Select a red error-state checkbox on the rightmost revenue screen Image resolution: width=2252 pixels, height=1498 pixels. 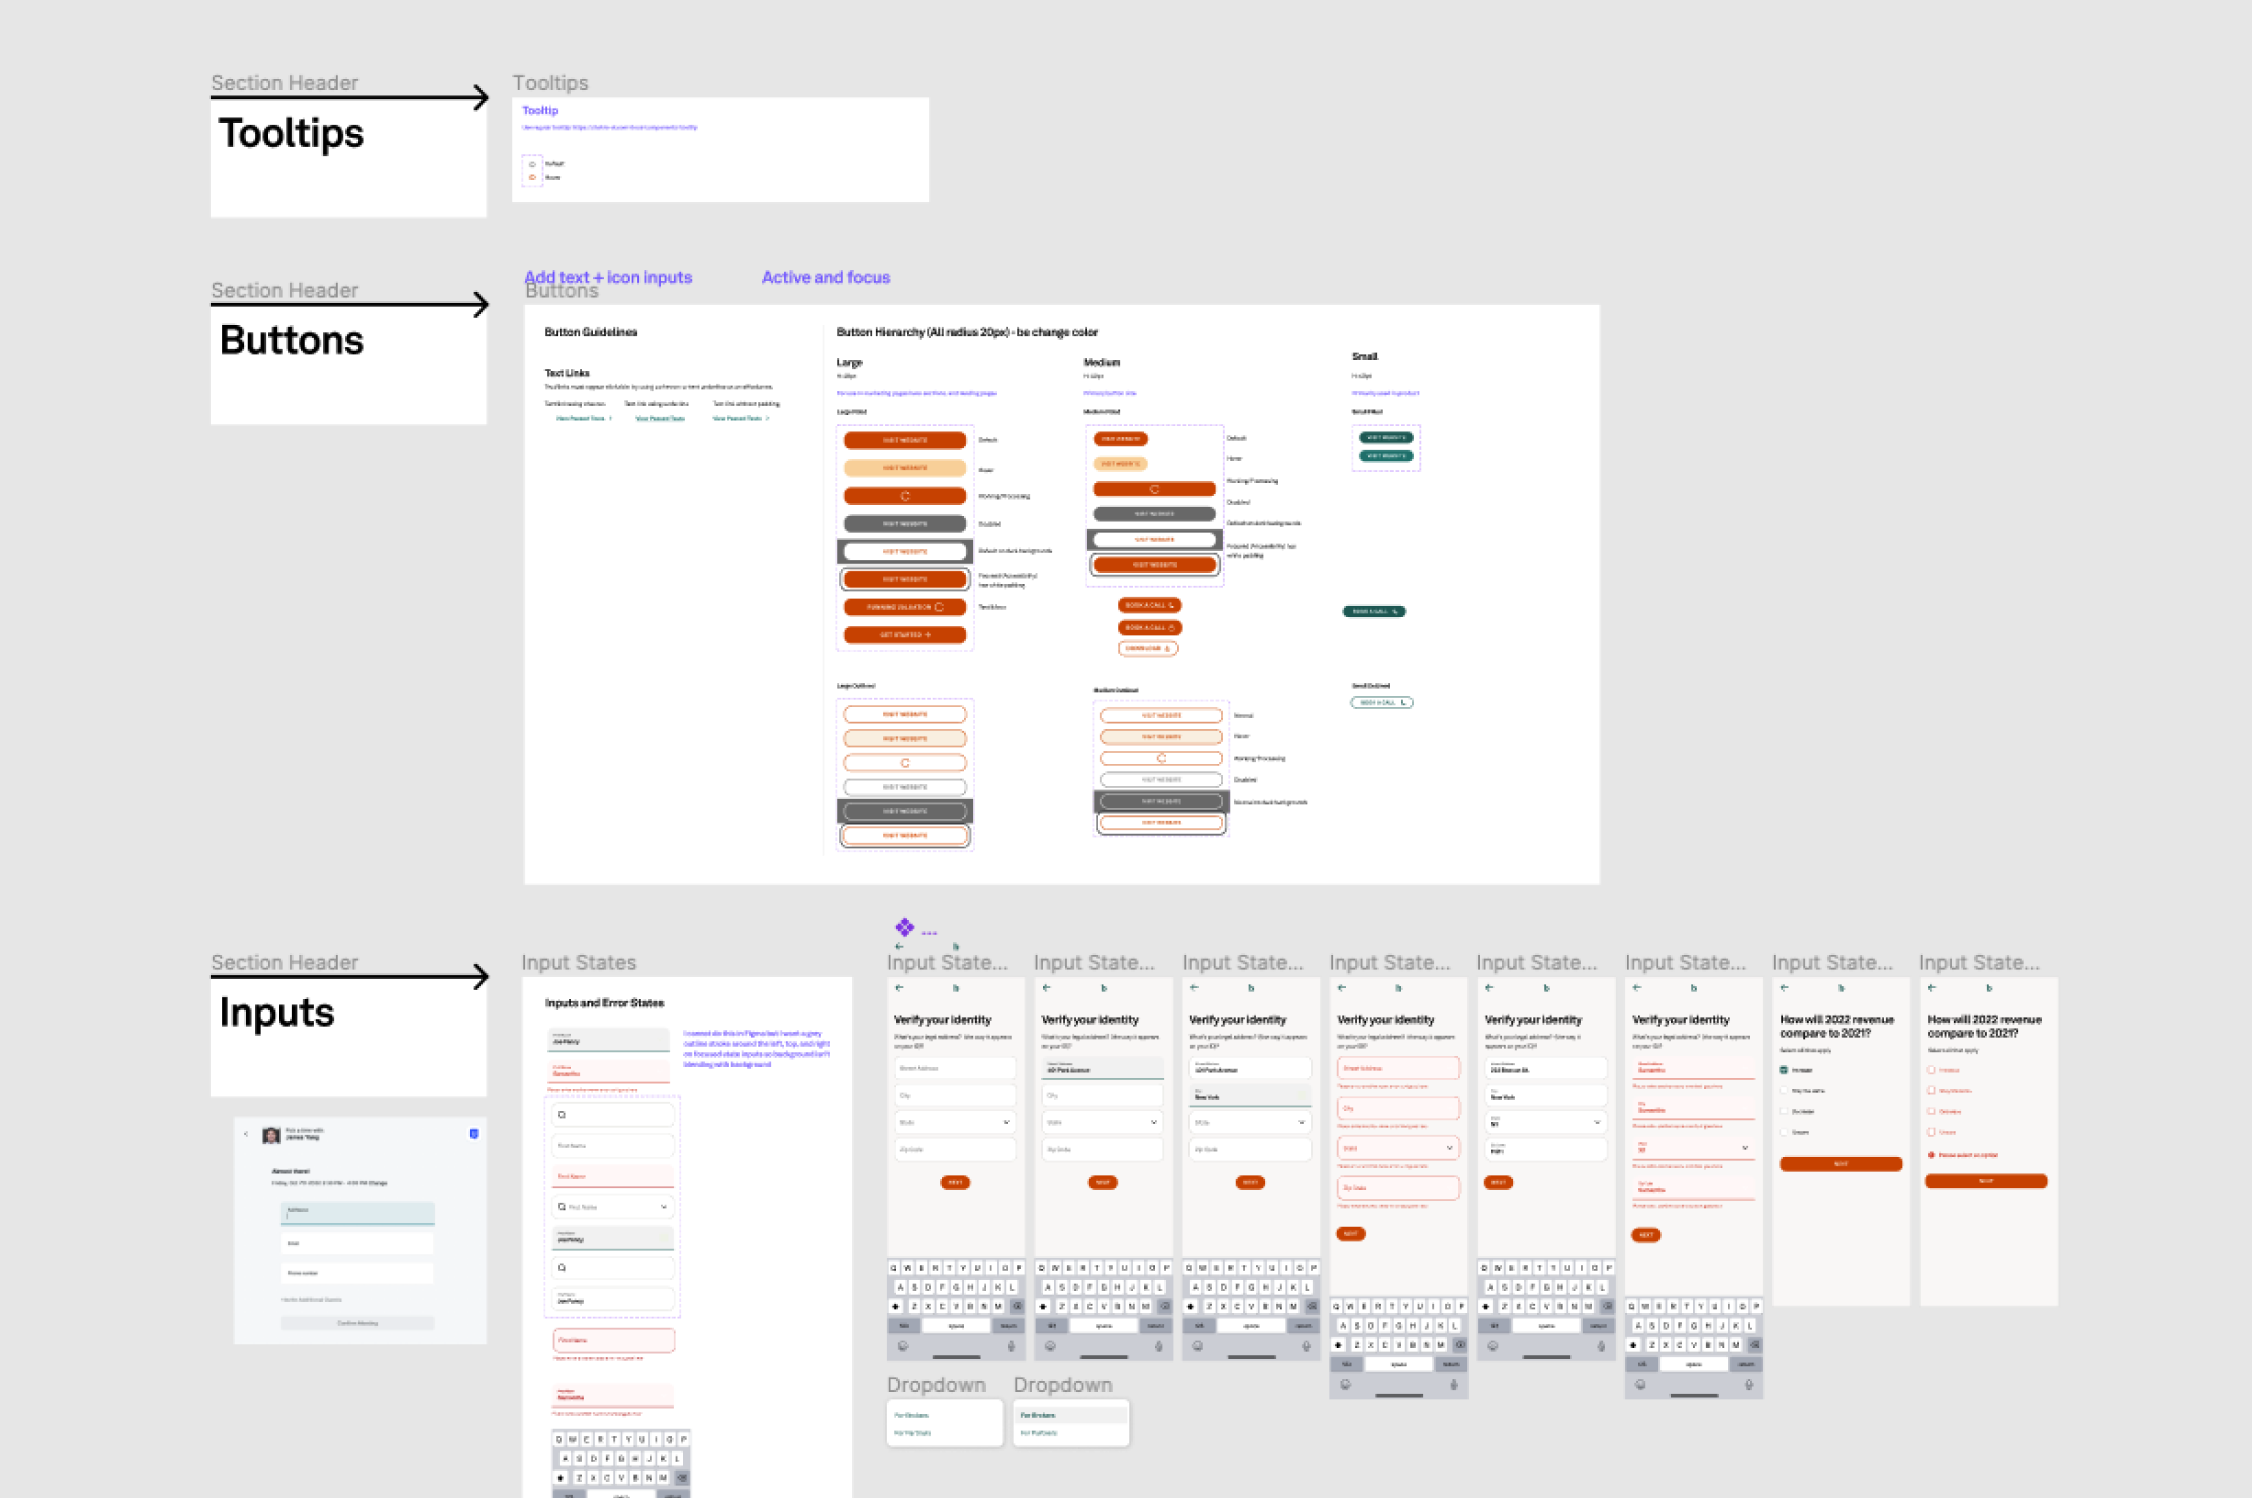pyautogui.click(x=1931, y=1070)
